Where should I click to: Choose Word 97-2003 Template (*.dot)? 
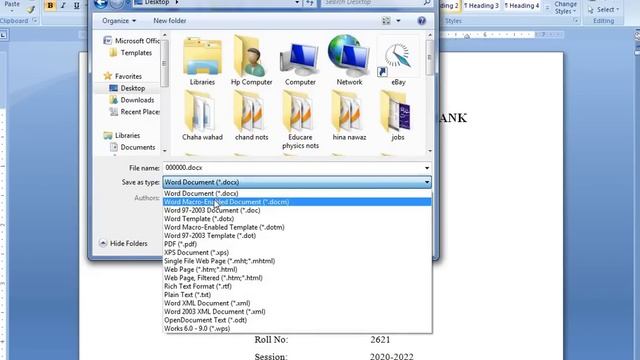297,236
